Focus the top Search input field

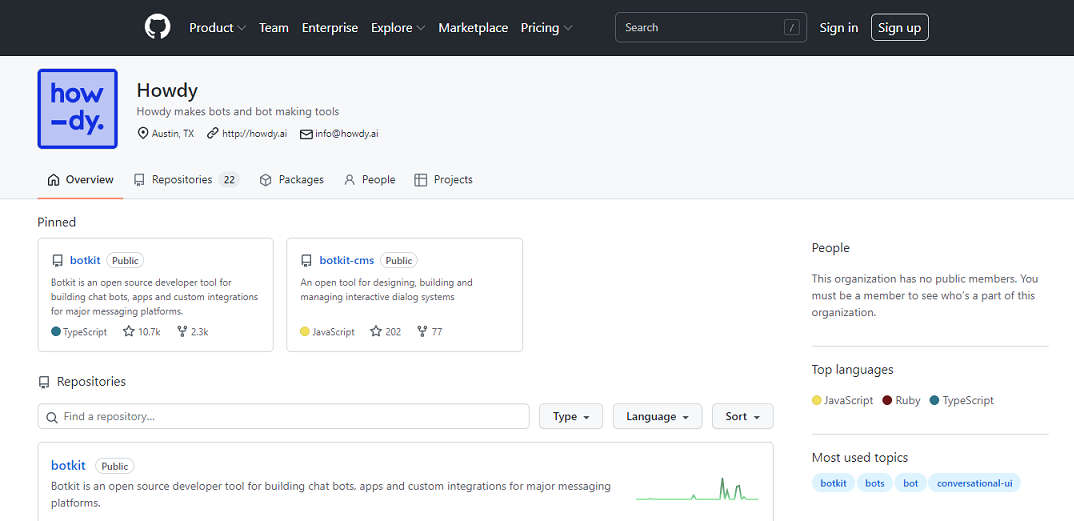tap(711, 27)
